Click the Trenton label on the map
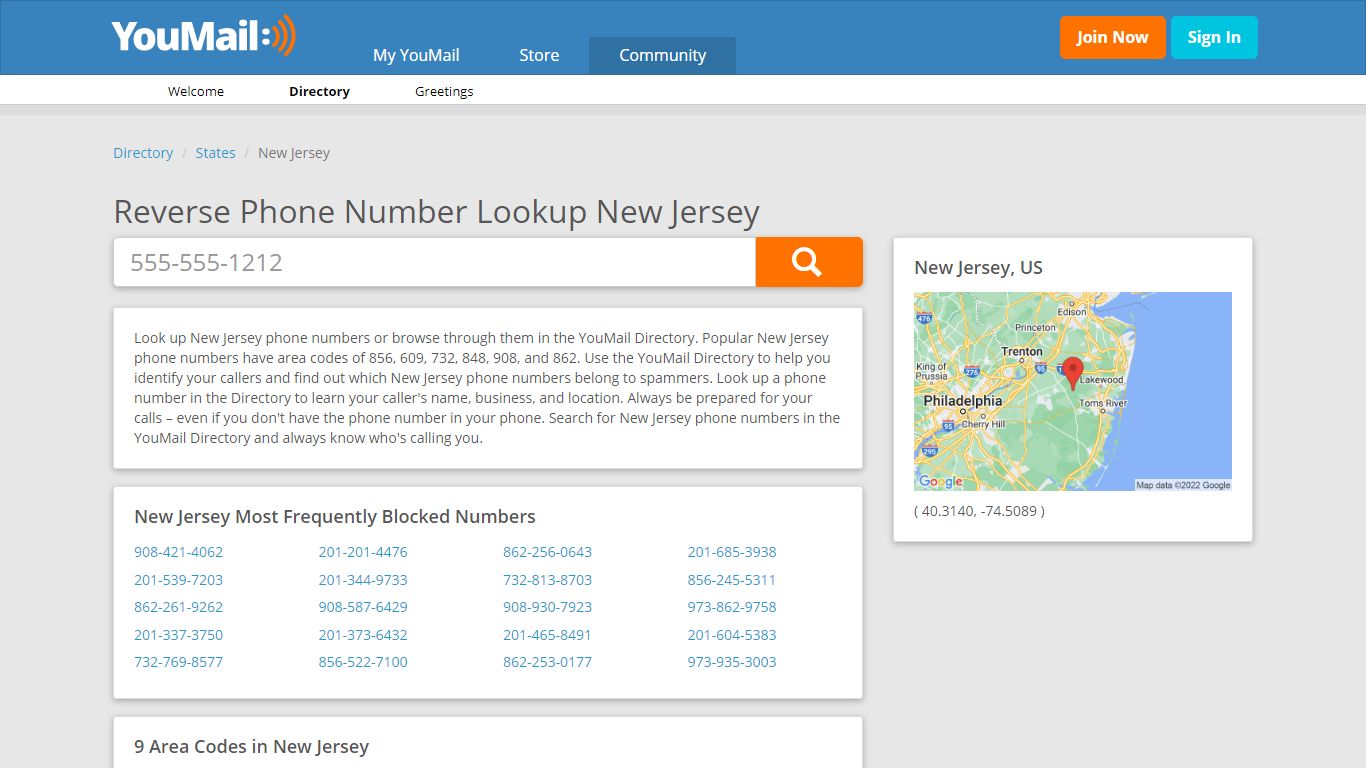The image size is (1366, 768). coord(1022,352)
